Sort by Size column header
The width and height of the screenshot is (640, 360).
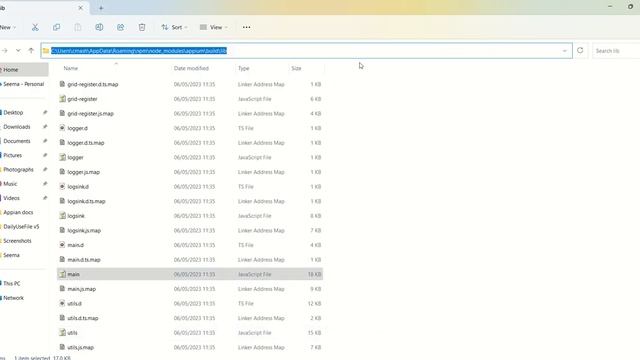296,68
